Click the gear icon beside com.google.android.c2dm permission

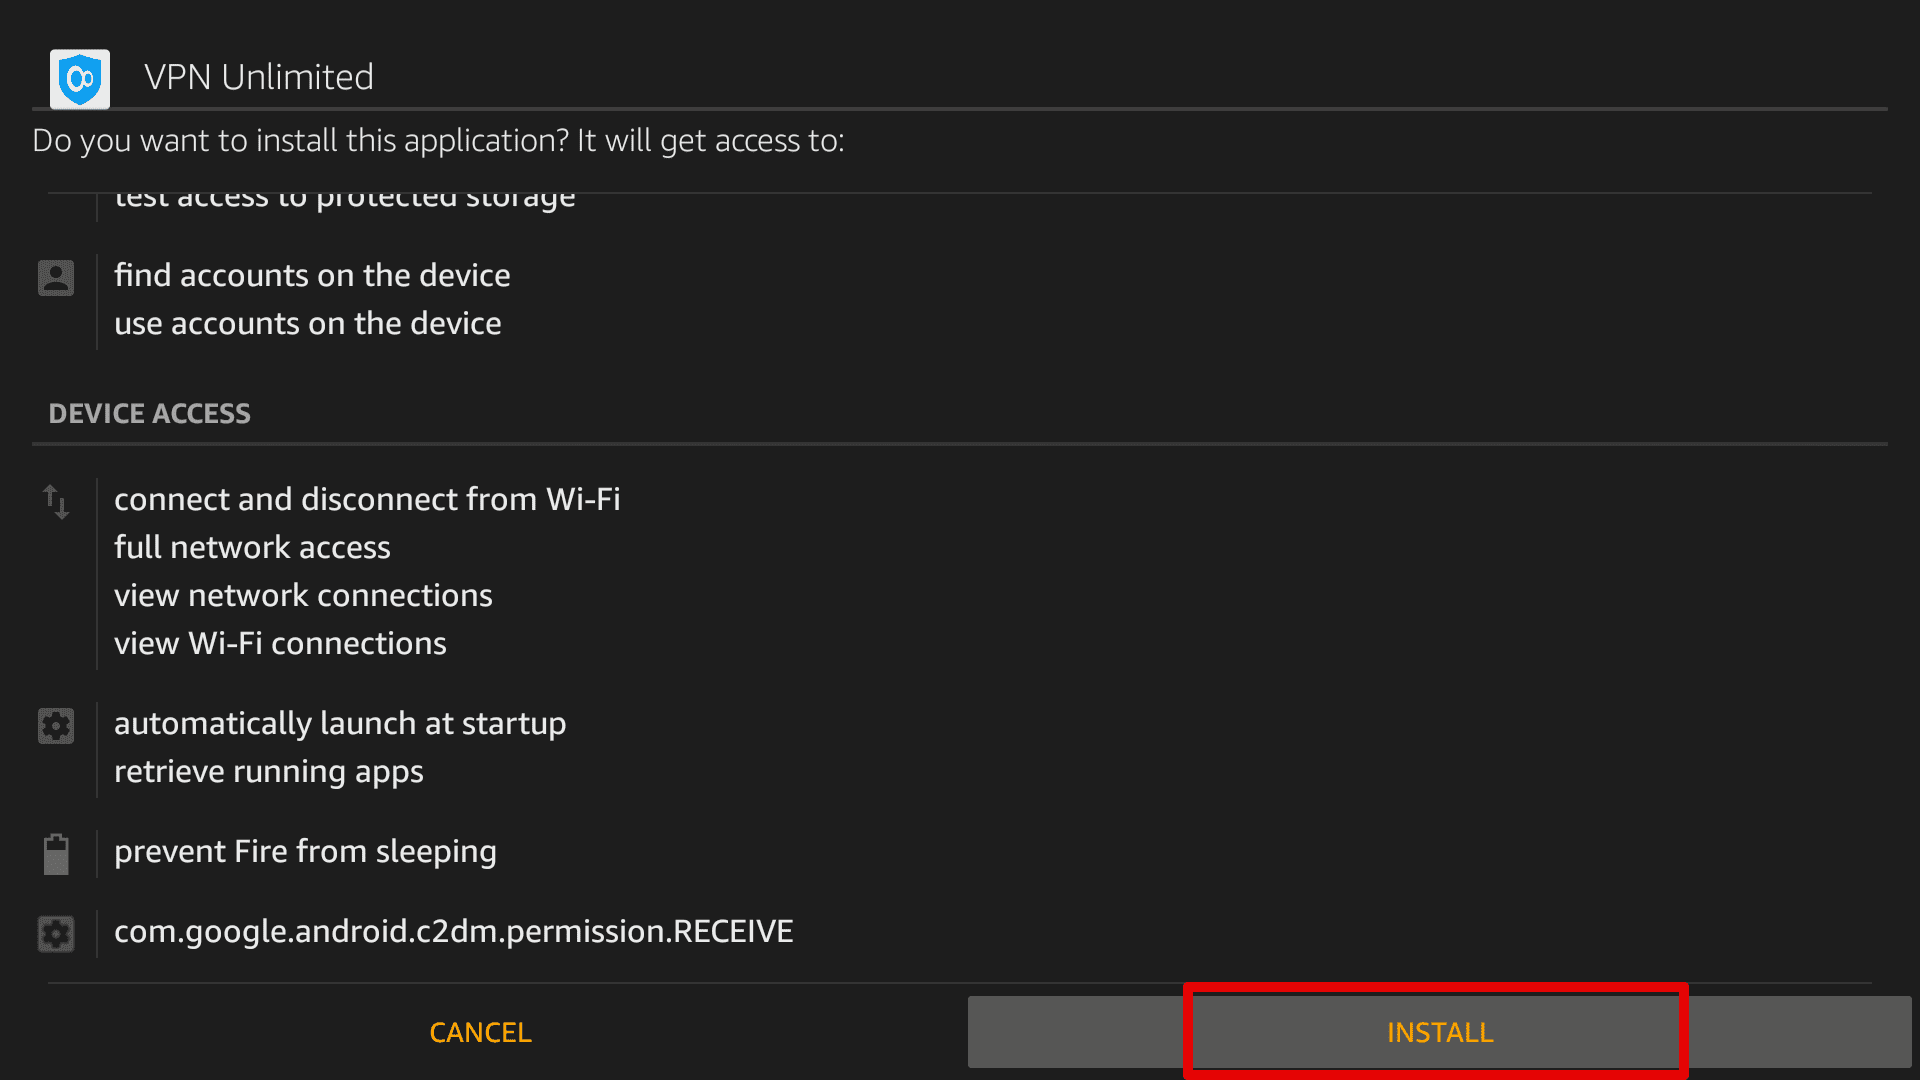pos(56,933)
